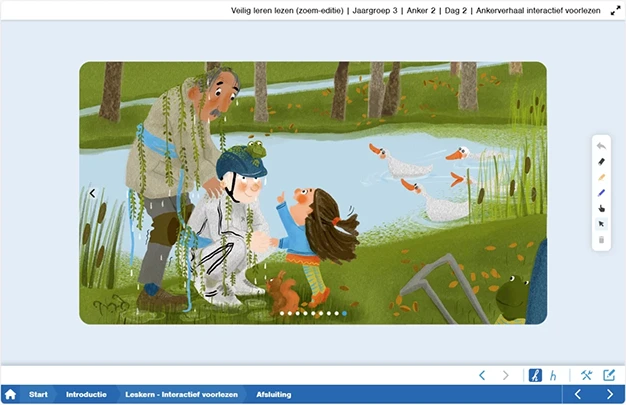Select the eraser tool
The image size is (626, 405).
click(x=601, y=162)
